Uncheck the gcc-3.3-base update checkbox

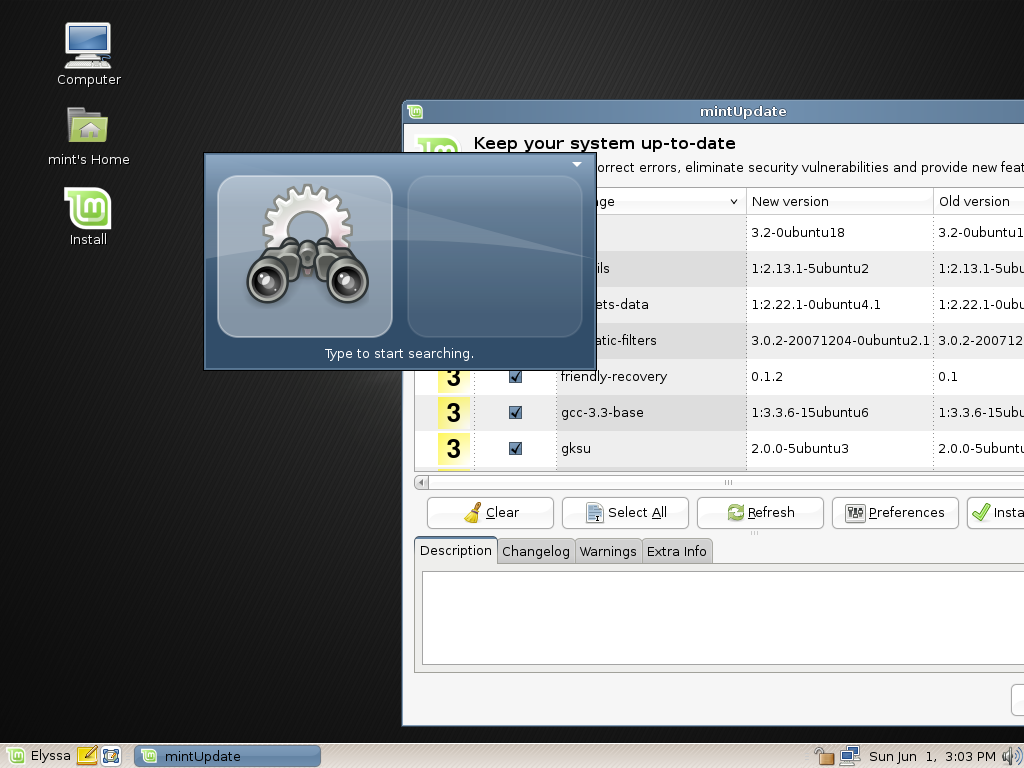pos(515,413)
